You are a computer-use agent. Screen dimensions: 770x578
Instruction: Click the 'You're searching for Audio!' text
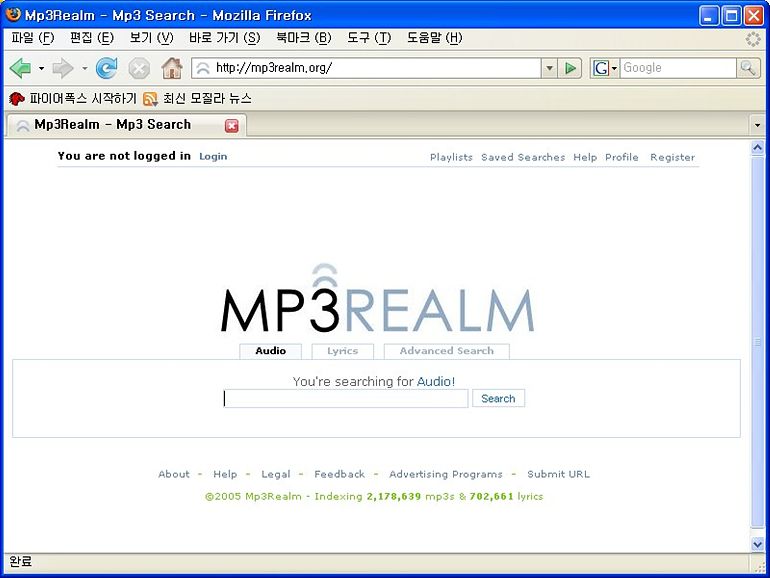click(x=374, y=381)
